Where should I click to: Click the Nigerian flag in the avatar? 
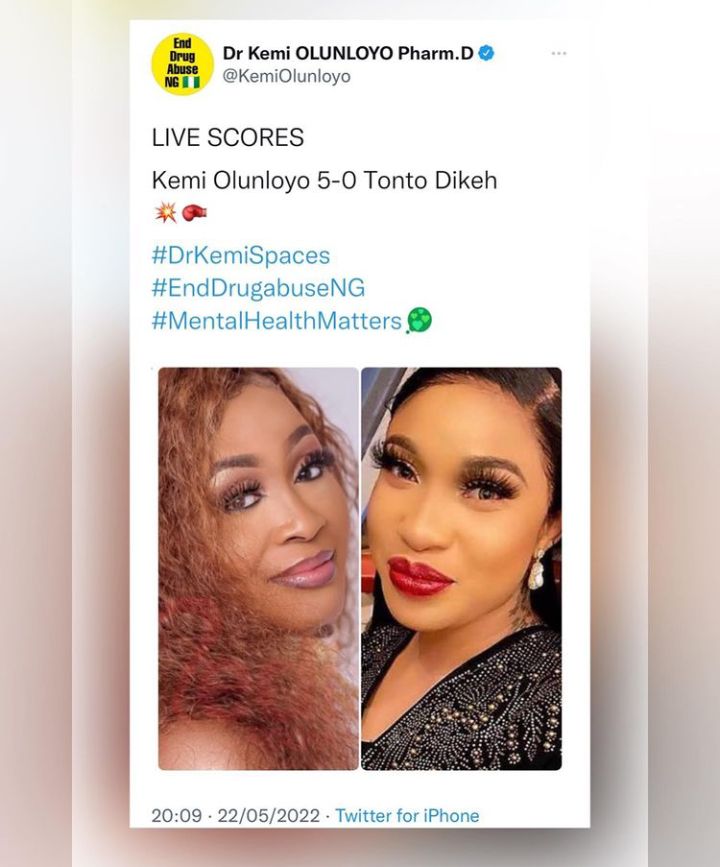coord(191,83)
